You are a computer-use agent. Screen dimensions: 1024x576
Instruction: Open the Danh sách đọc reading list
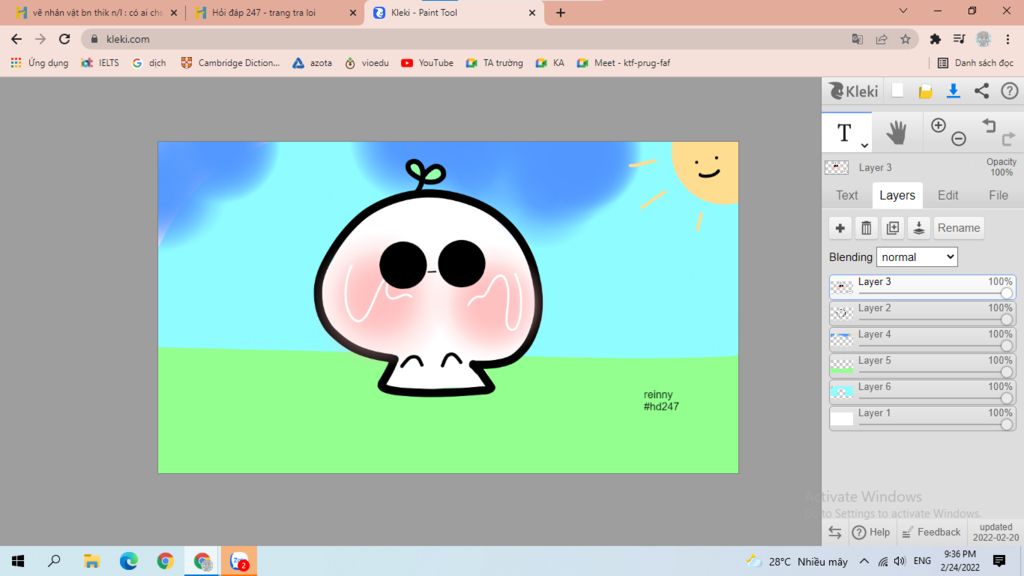[x=976, y=63]
